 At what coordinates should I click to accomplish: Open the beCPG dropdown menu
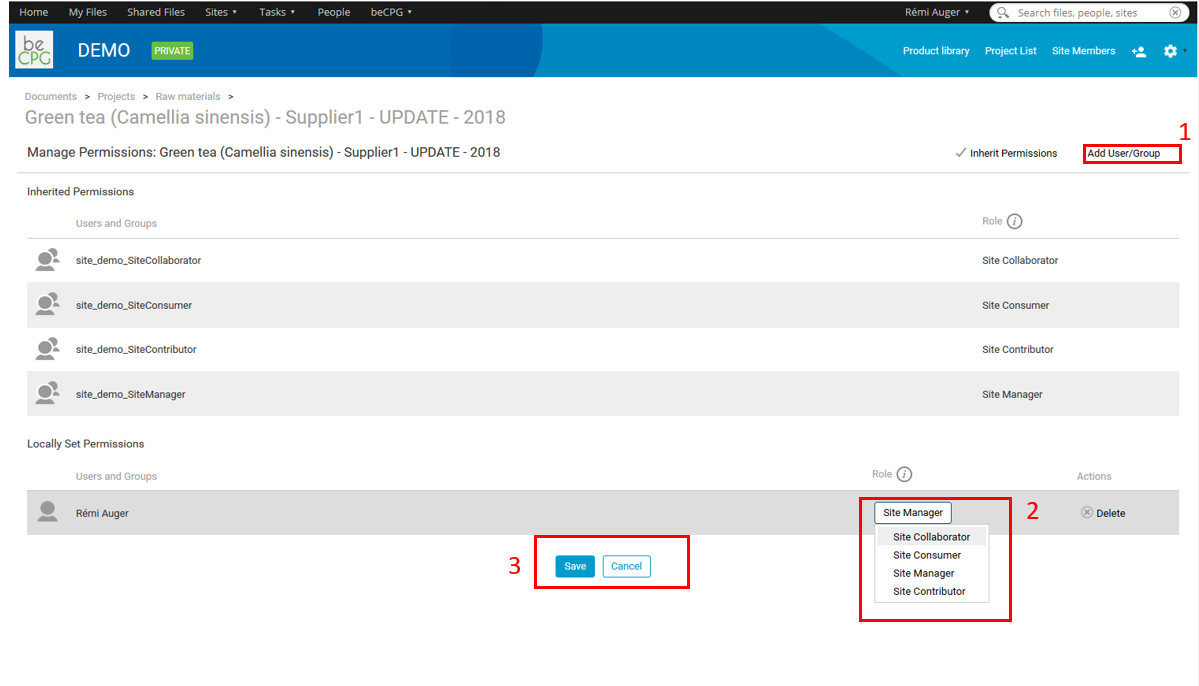click(391, 12)
